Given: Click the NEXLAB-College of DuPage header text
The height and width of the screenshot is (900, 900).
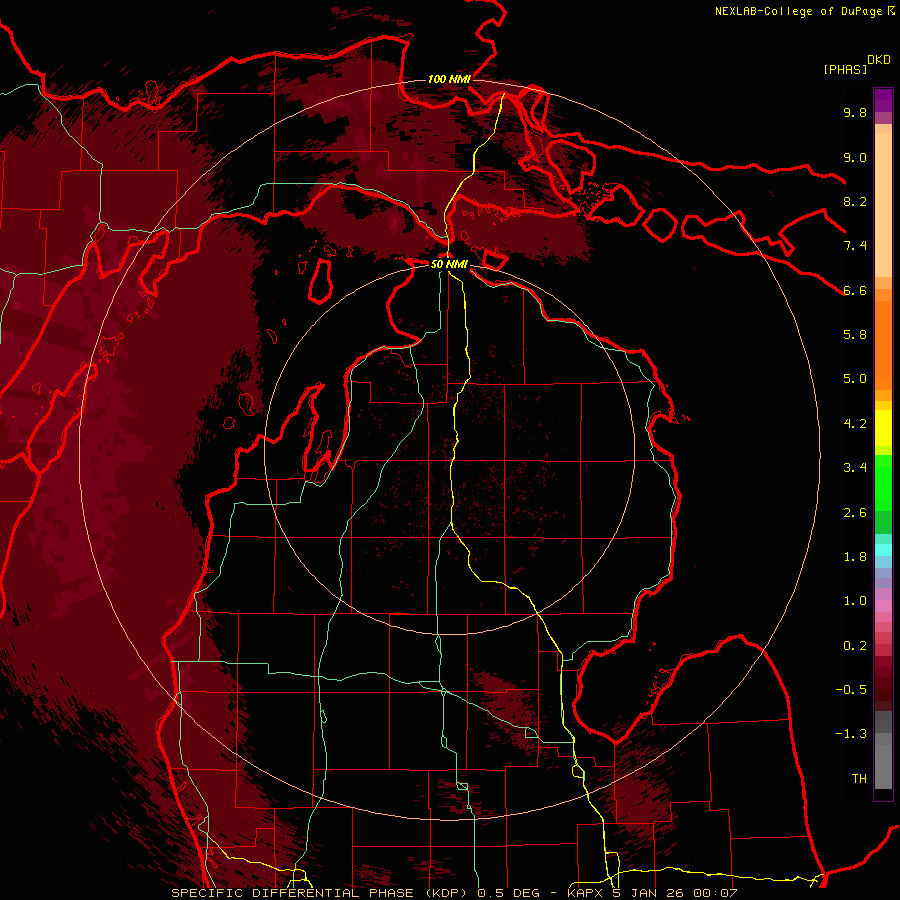Looking at the screenshot, I should (x=799, y=11).
